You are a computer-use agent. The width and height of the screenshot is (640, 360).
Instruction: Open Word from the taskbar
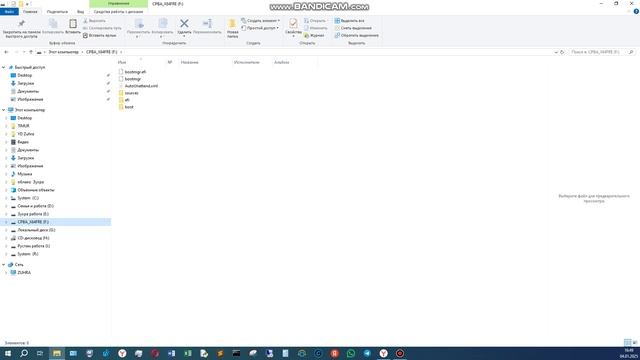171,353
